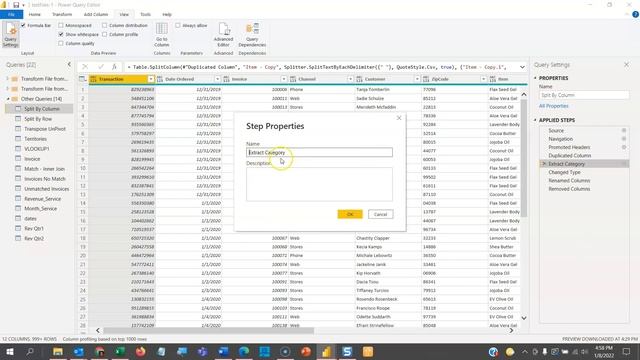The image size is (640, 360).
Task: Open the File tab
Action: [x=11, y=14]
